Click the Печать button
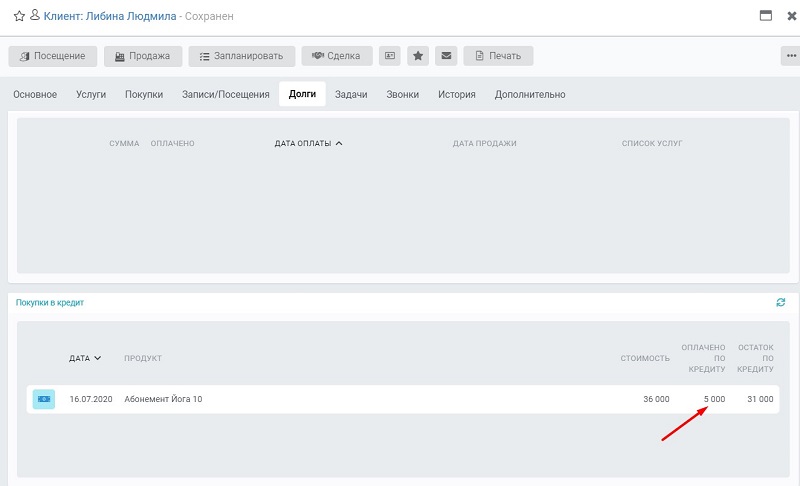Screen dimensions: 800x486 (x=498, y=56)
